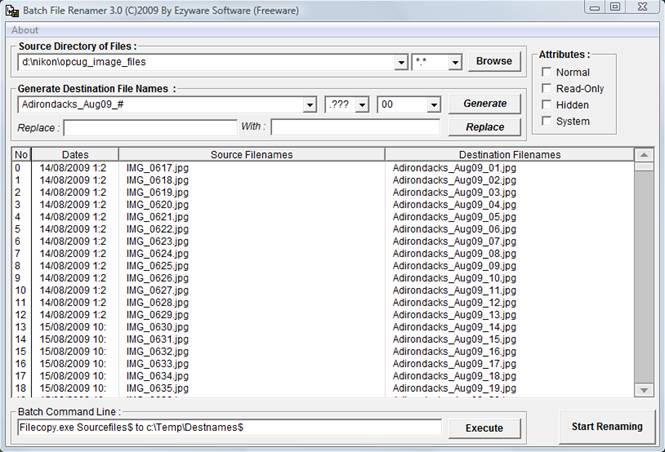Select source file IMG_0623.jpg
This screenshot has width=665, height=452.
(x=157, y=241)
